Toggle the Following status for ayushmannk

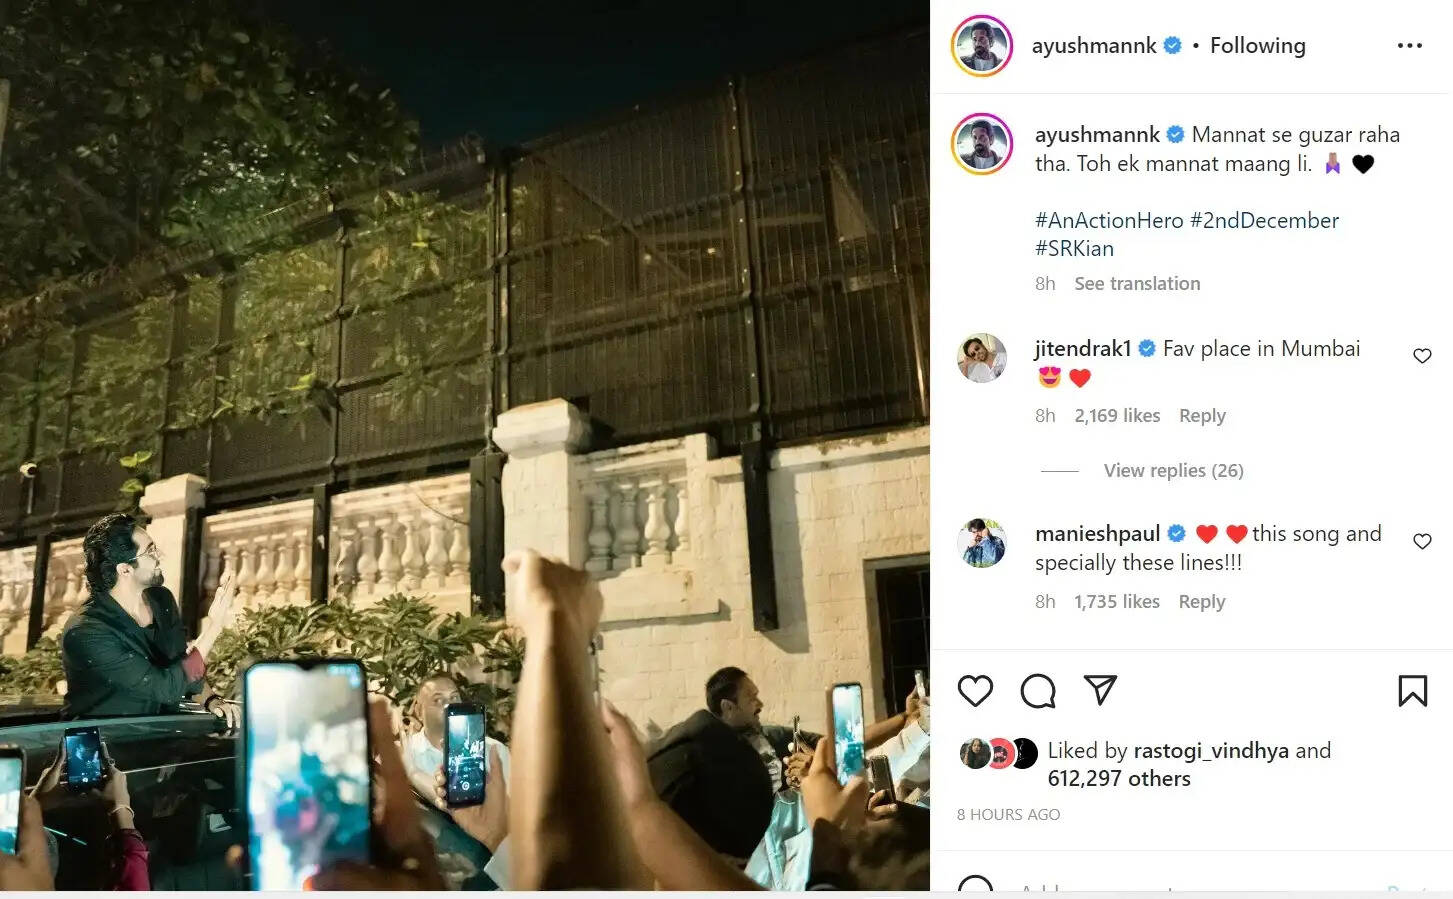tap(1257, 46)
